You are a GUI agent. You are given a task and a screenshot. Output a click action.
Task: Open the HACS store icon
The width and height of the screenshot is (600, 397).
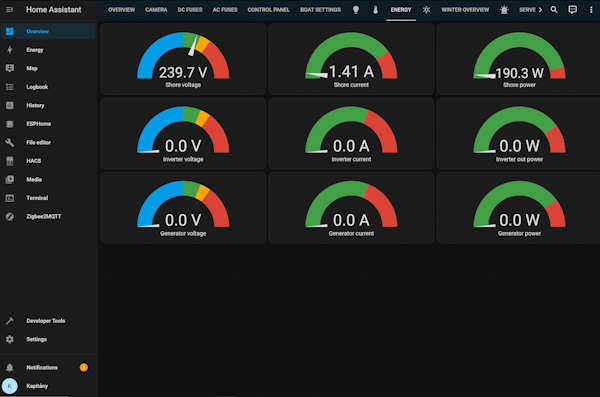[x=10, y=161]
